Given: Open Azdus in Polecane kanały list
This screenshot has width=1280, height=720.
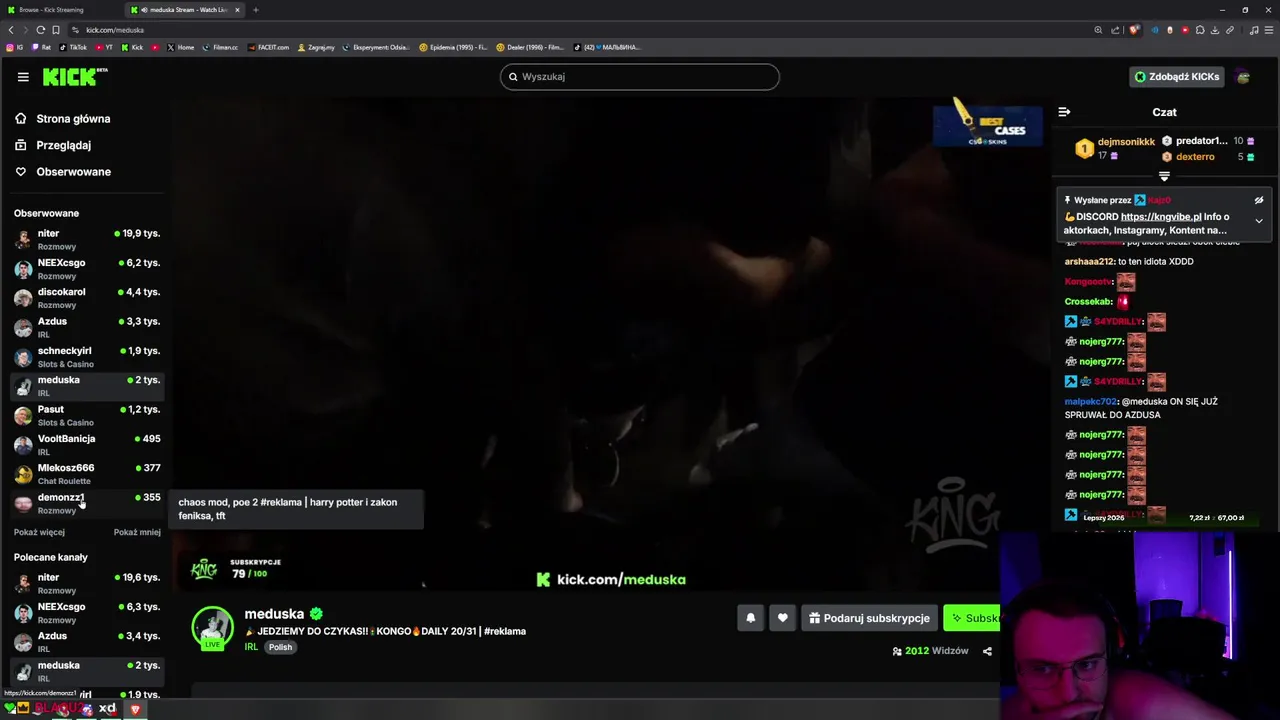Looking at the screenshot, I should pyautogui.click(x=86, y=641).
